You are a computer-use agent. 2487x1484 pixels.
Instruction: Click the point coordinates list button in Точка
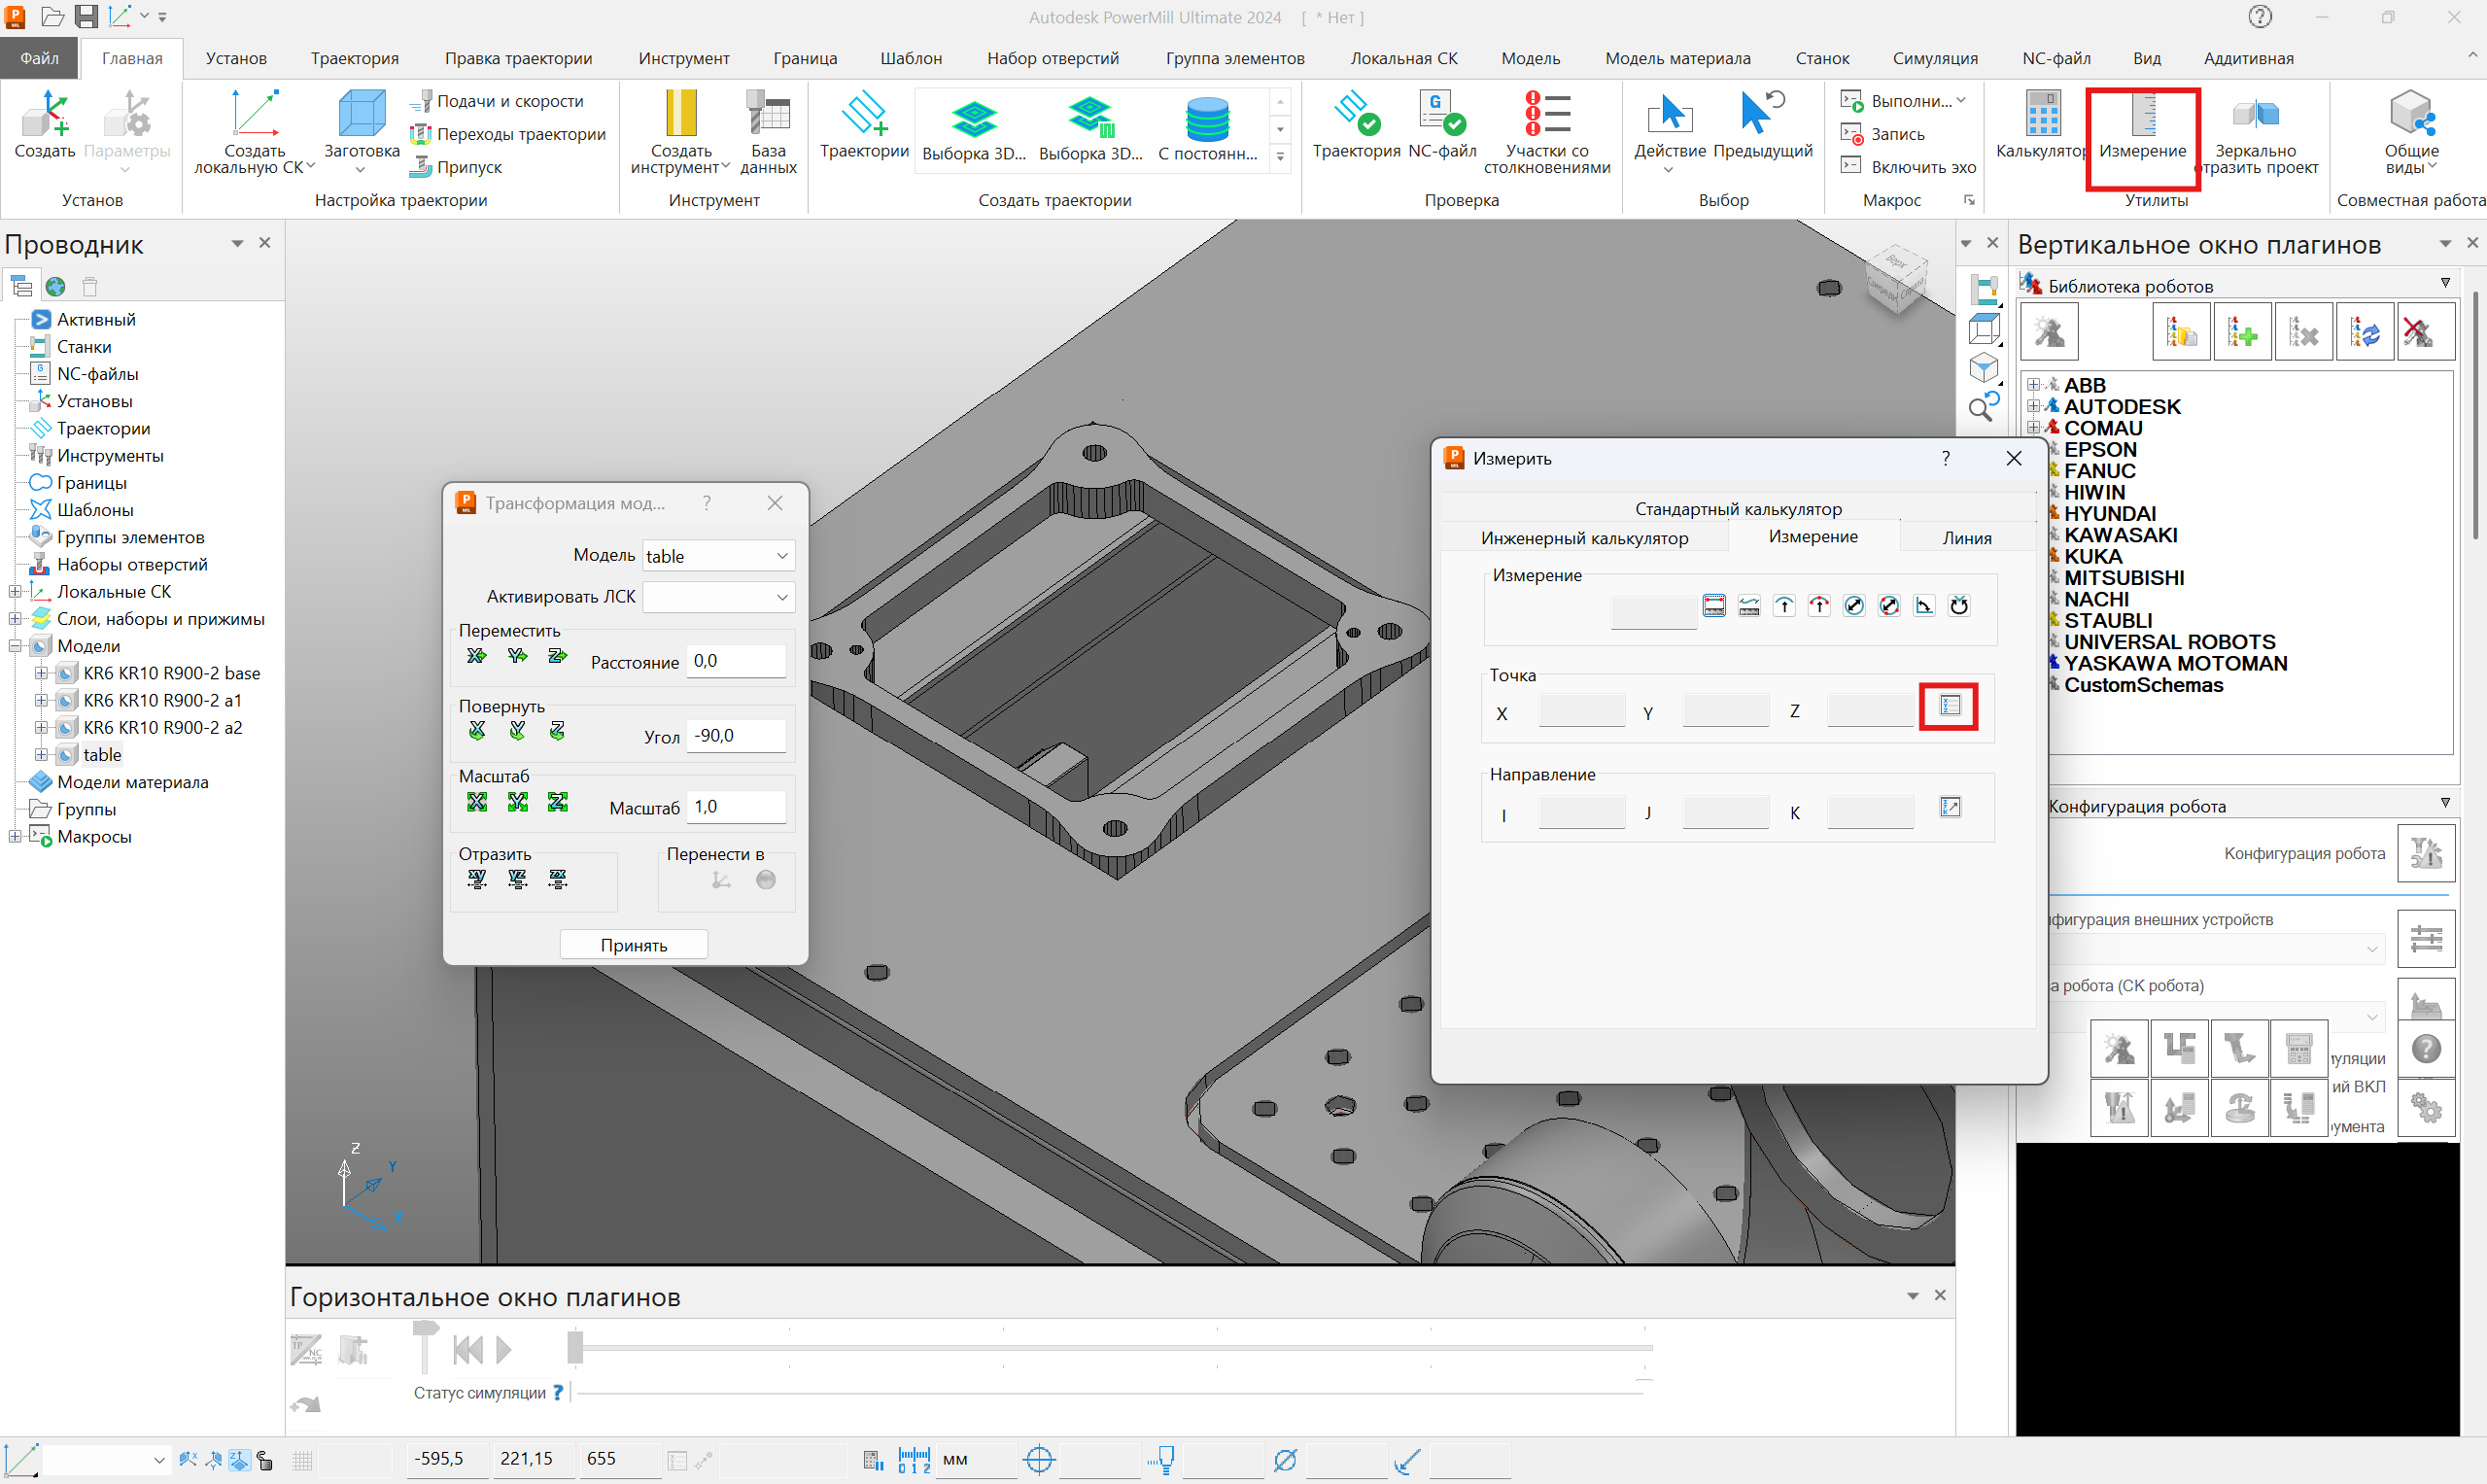tap(1949, 706)
